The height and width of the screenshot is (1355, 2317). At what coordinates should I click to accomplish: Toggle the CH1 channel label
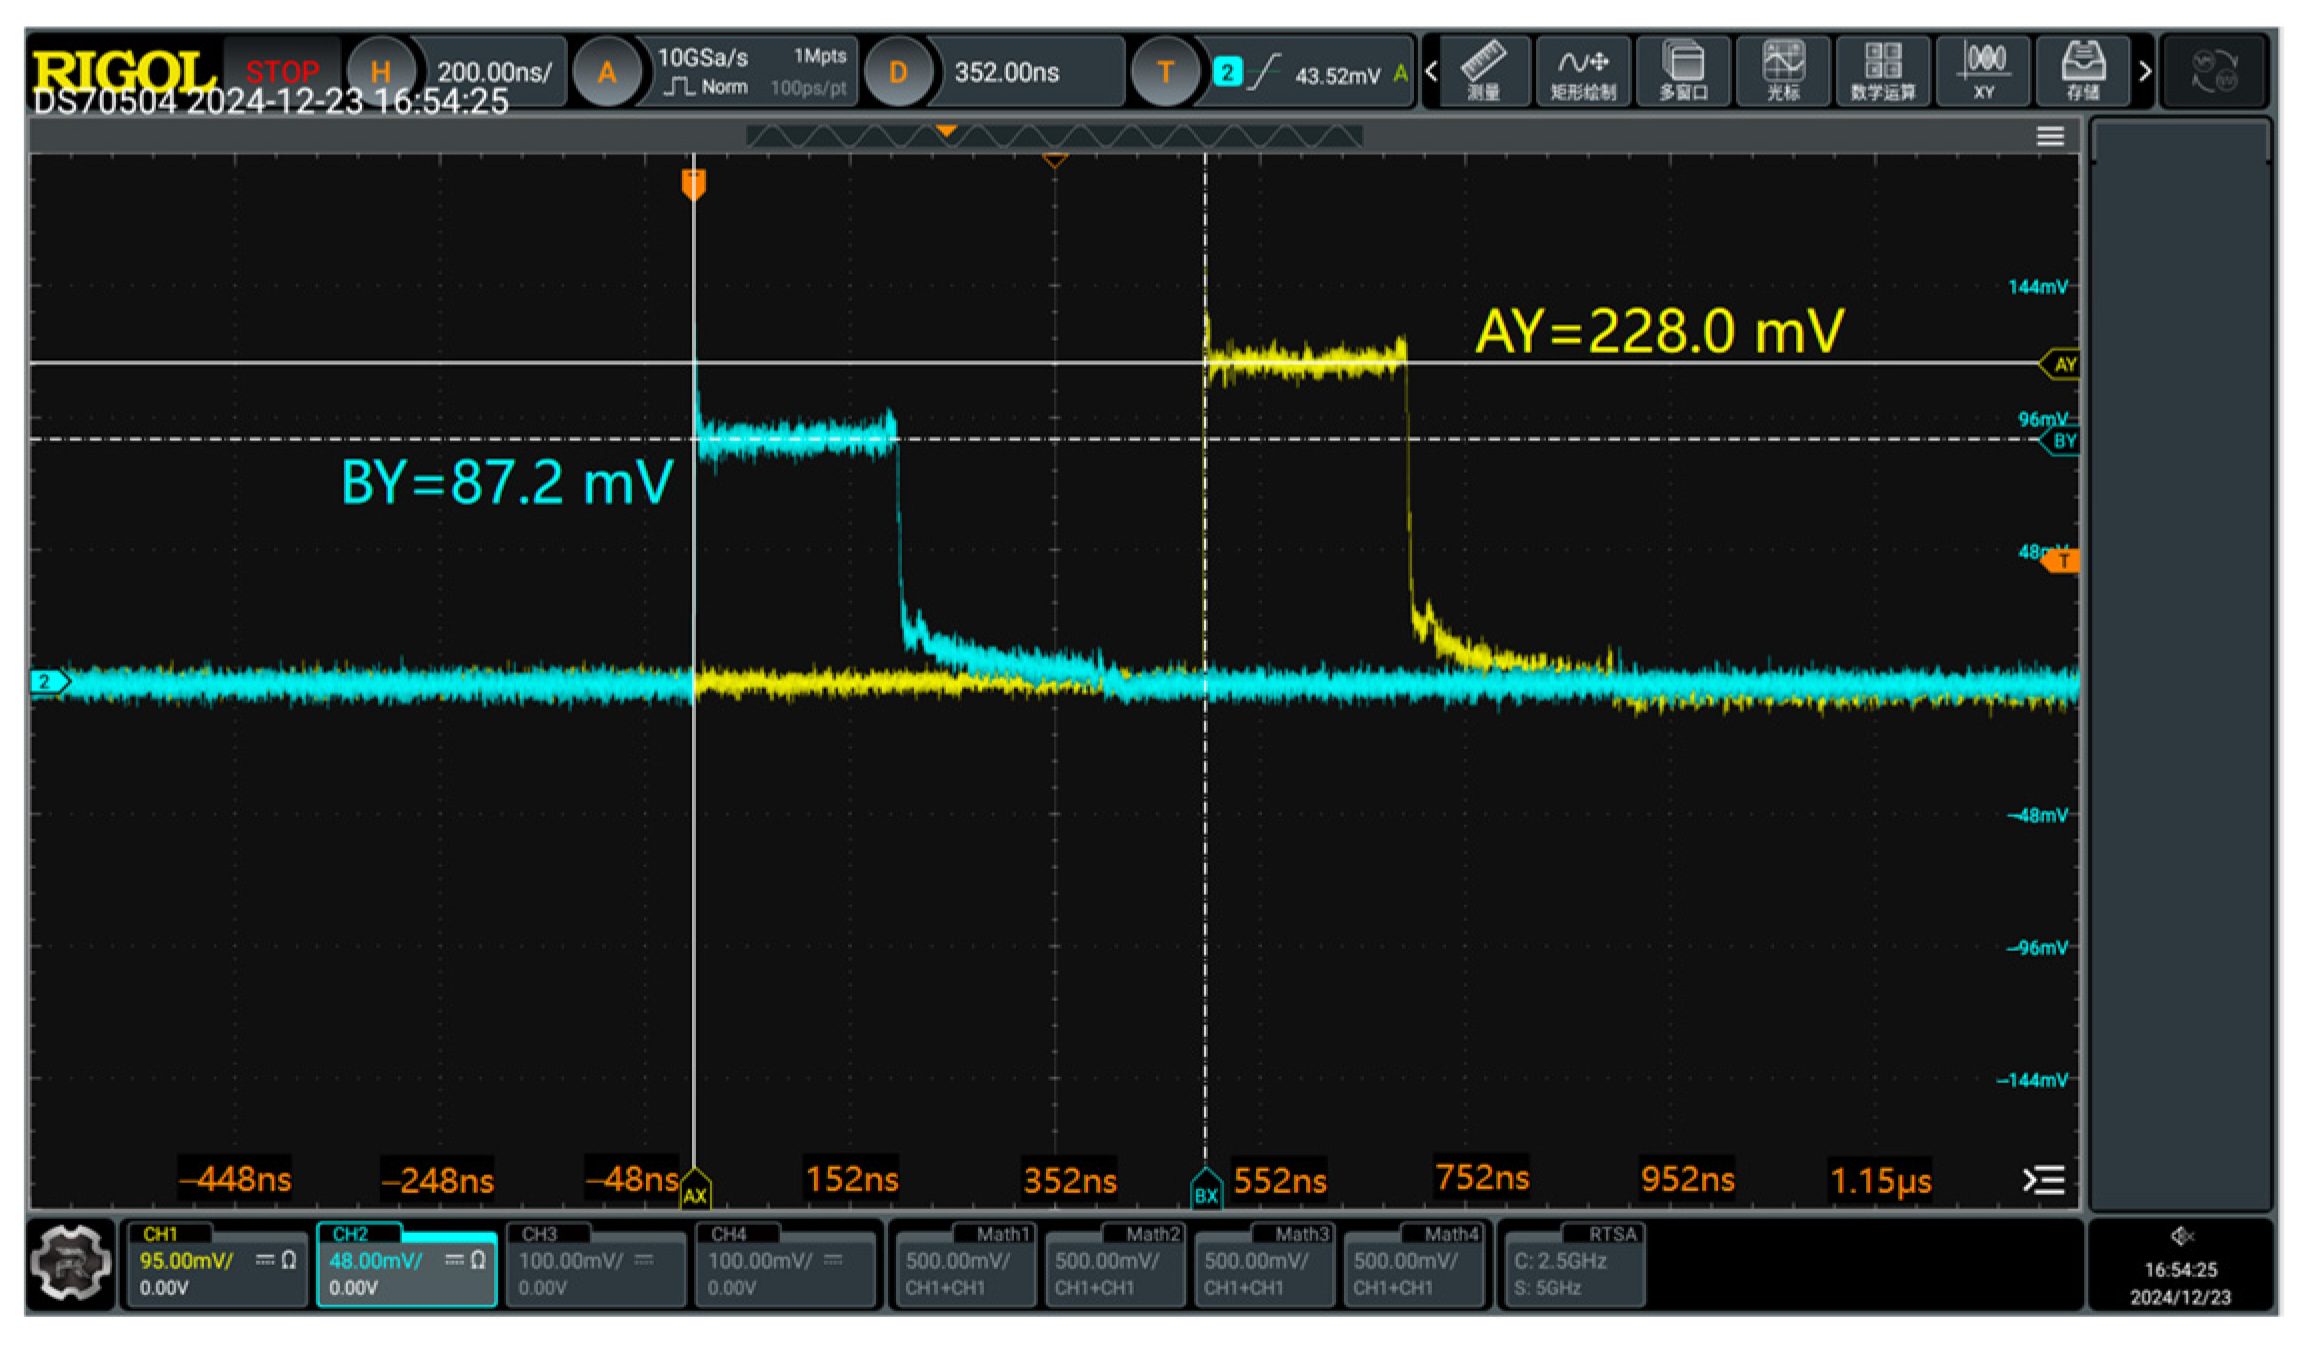[160, 1235]
